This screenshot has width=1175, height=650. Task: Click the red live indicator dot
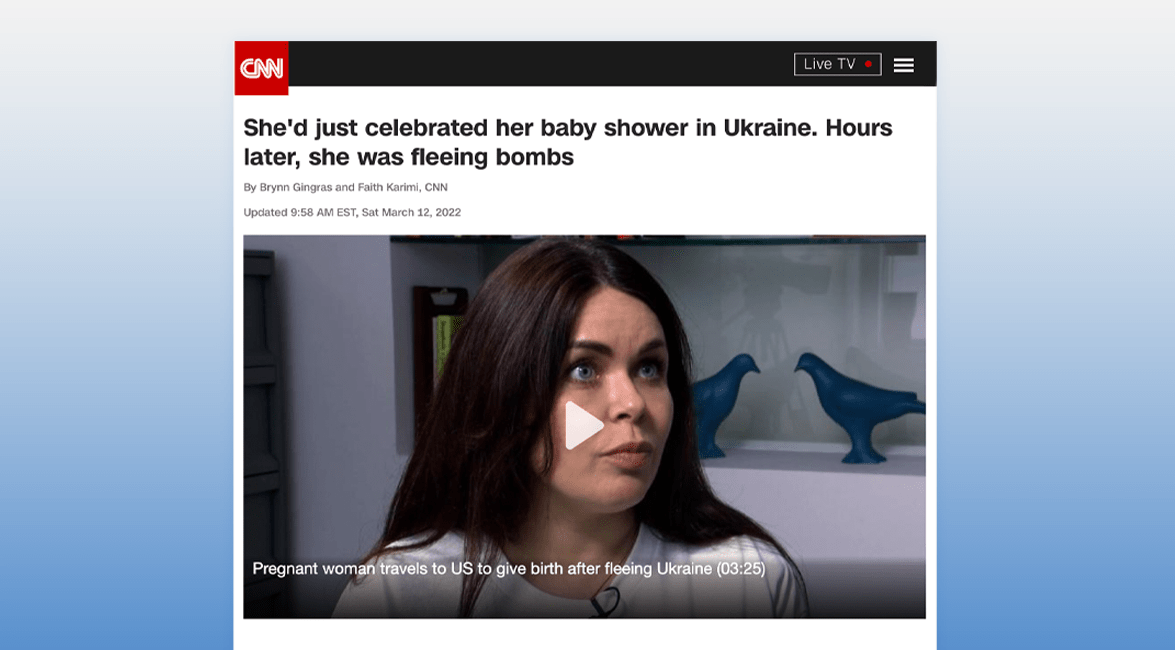(868, 64)
